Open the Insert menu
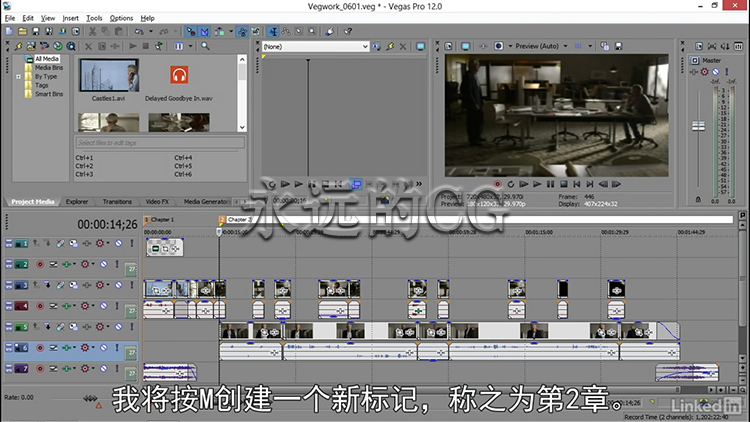750x422 pixels. [x=70, y=18]
